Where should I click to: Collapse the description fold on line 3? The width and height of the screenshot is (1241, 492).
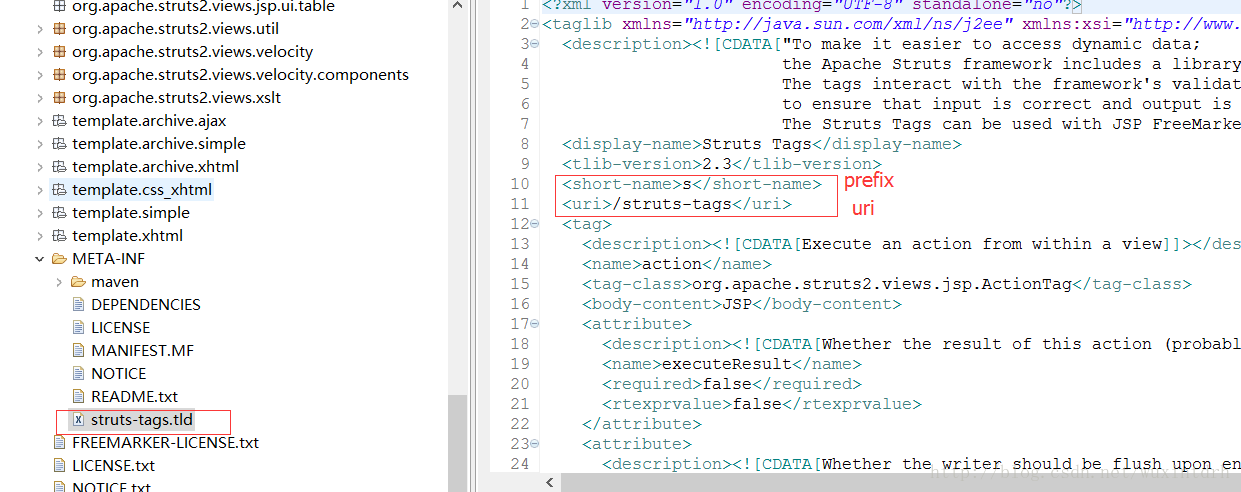point(534,44)
